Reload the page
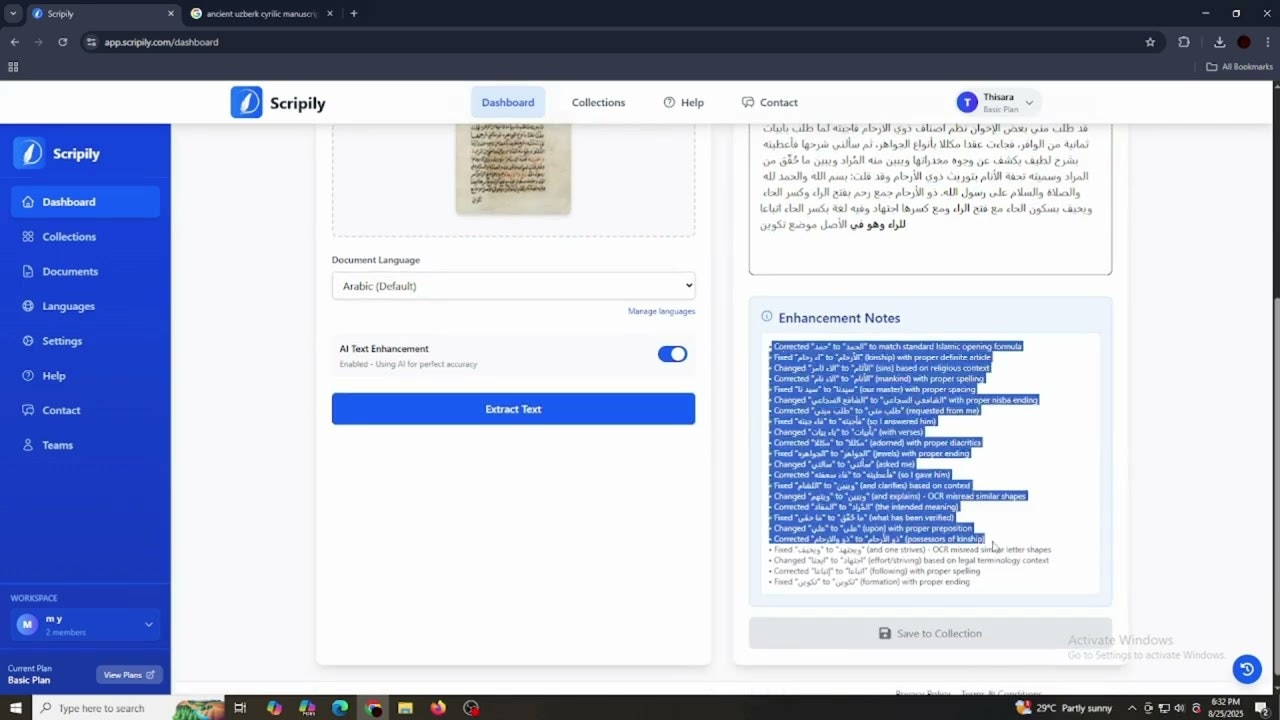The height and width of the screenshot is (720, 1280). click(62, 42)
